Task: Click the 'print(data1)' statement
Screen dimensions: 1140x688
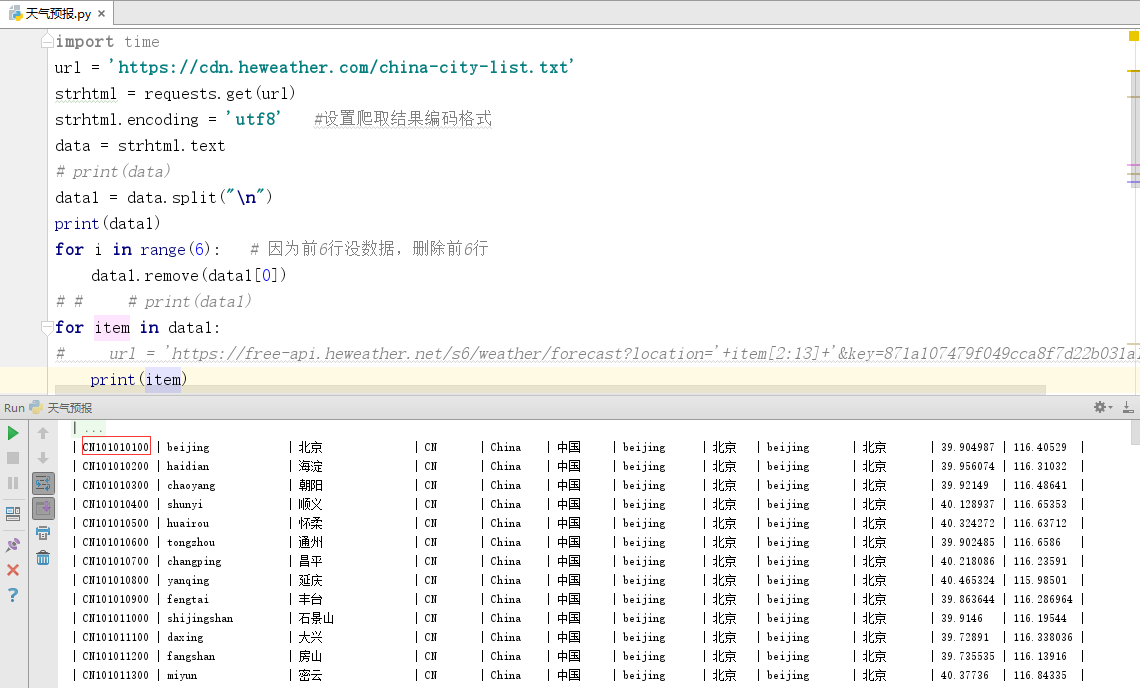Action: tap(108, 223)
